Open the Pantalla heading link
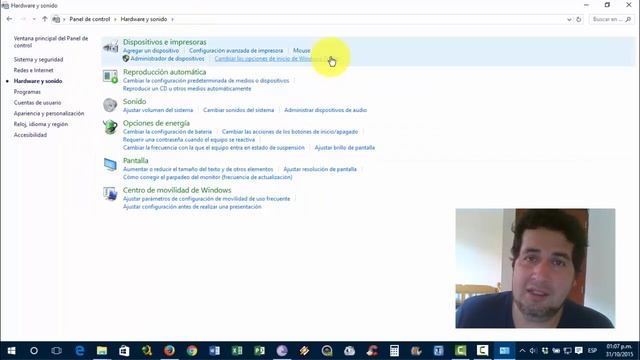640x360 pixels. pyautogui.click(x=136, y=160)
